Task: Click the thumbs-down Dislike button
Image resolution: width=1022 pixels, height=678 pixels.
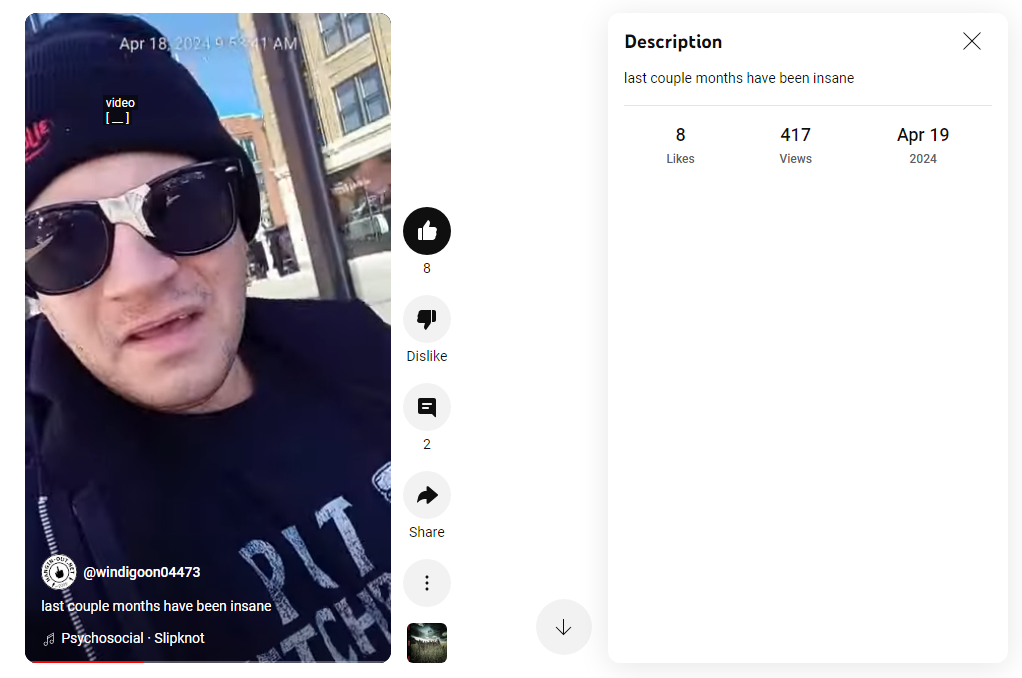Action: [x=427, y=319]
